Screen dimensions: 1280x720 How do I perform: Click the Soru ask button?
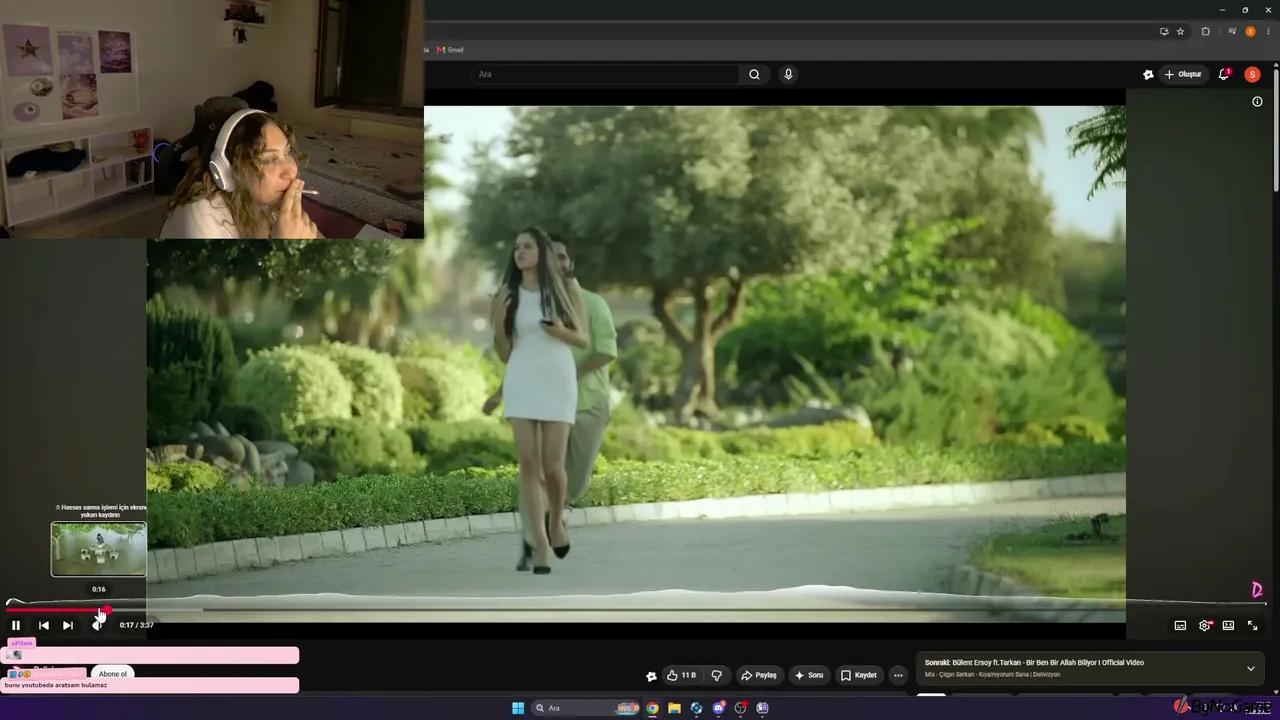pos(809,675)
